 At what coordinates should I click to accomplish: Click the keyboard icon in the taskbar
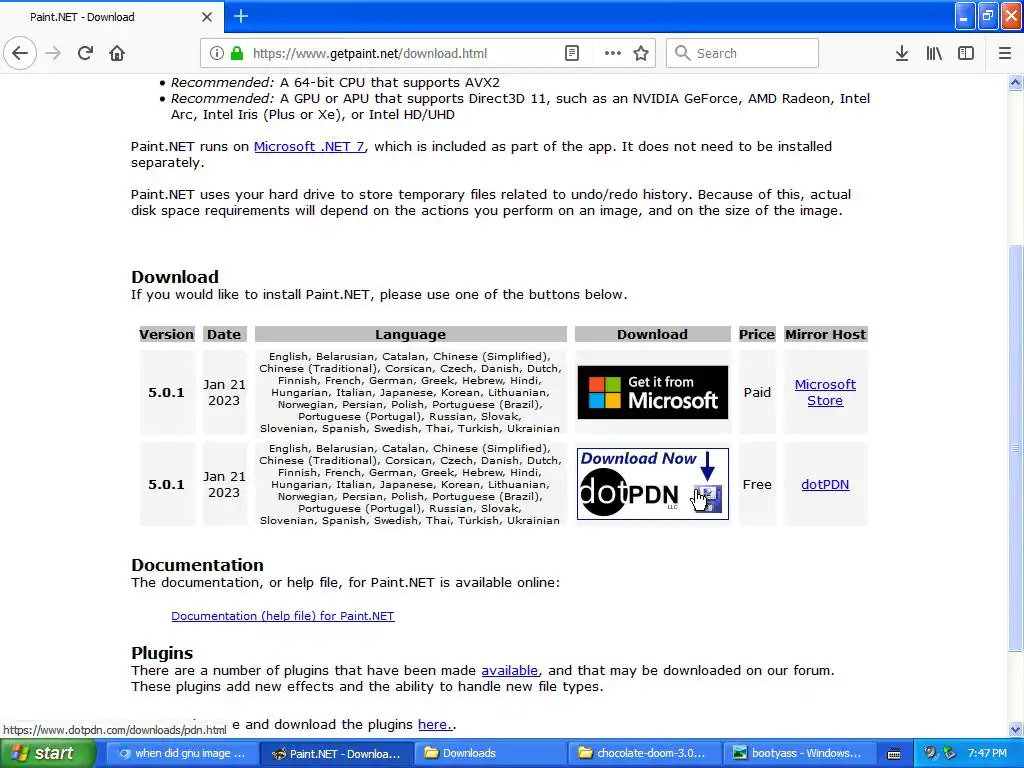[x=894, y=754]
